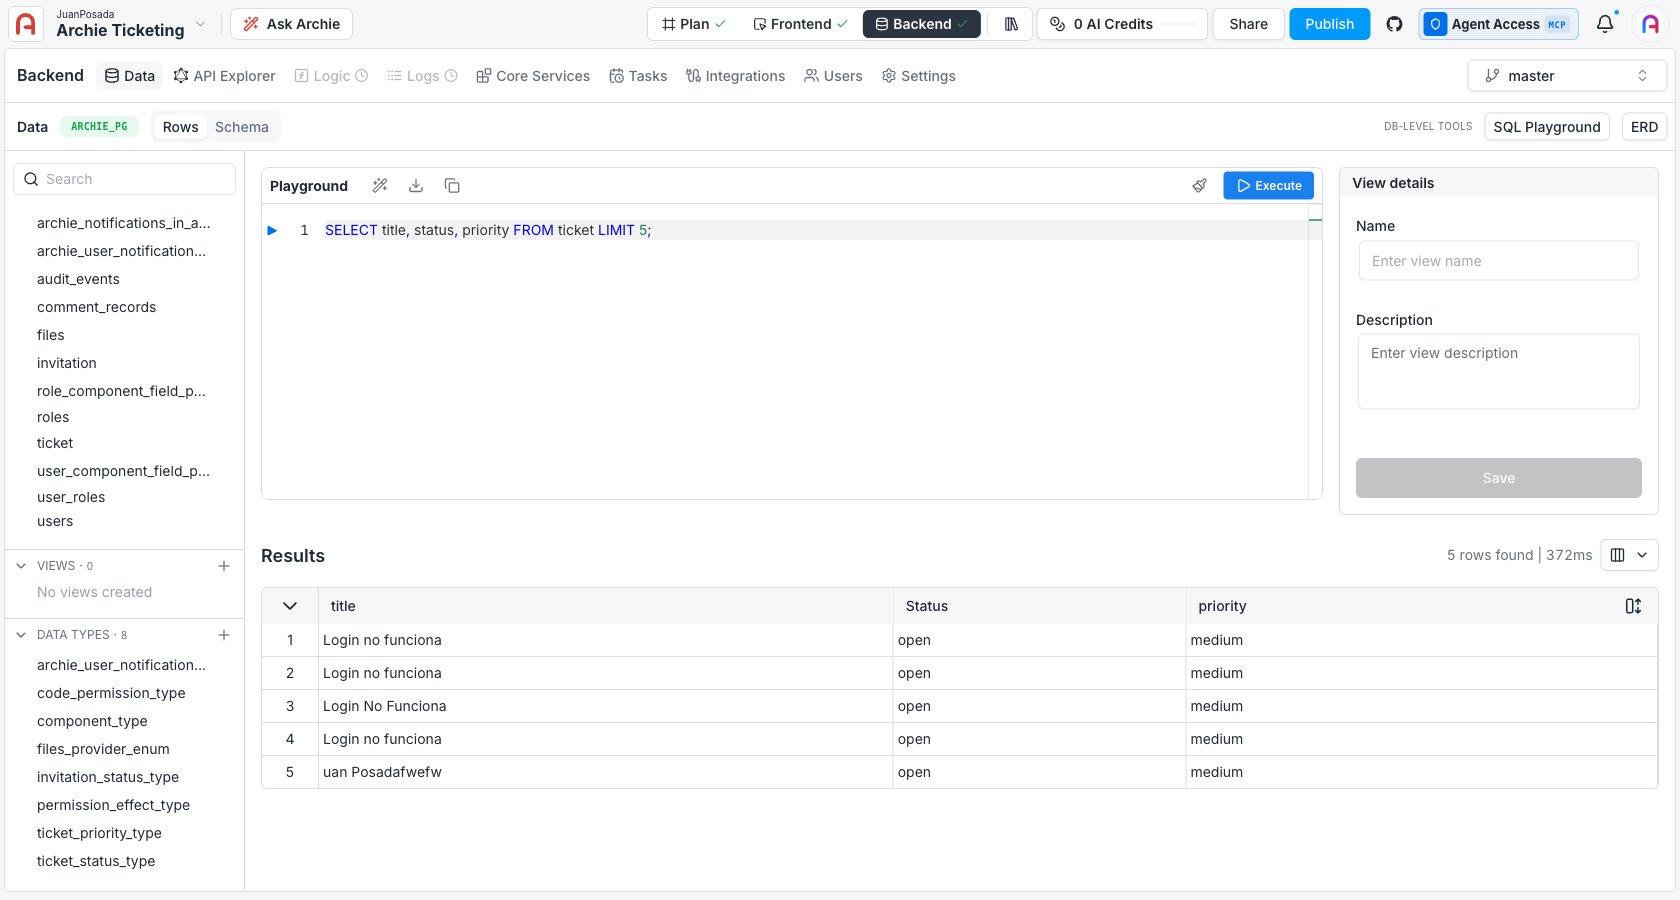Click the column sort icon in results header
1680x900 pixels.
coord(1633,606)
